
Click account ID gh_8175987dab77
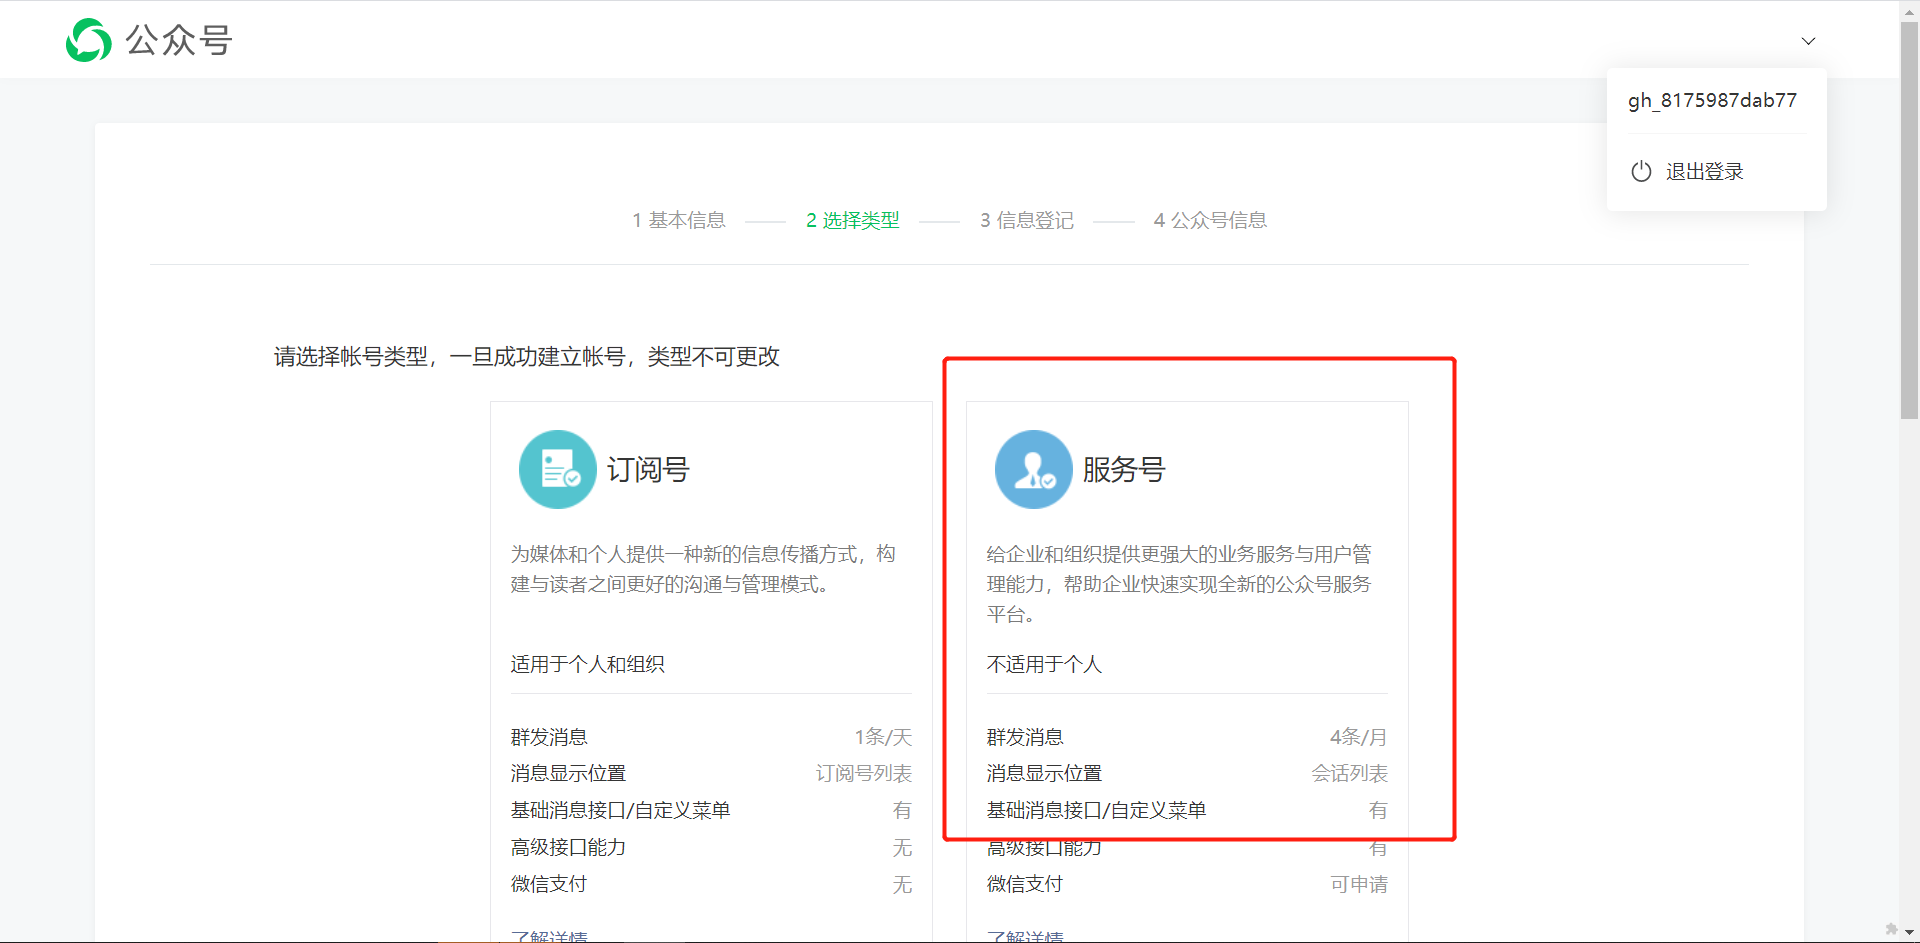1712,100
